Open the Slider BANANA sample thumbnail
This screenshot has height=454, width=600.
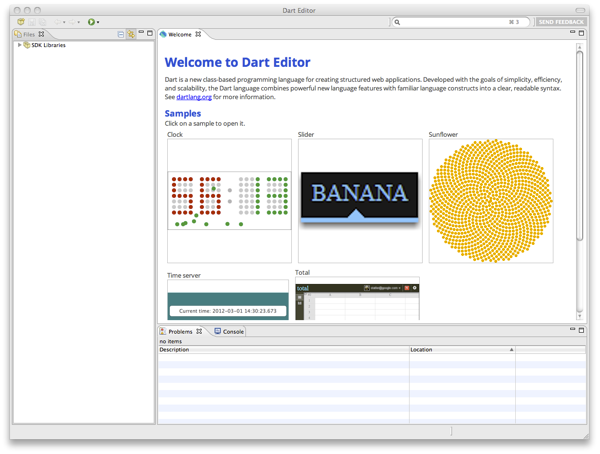pyautogui.click(x=360, y=201)
